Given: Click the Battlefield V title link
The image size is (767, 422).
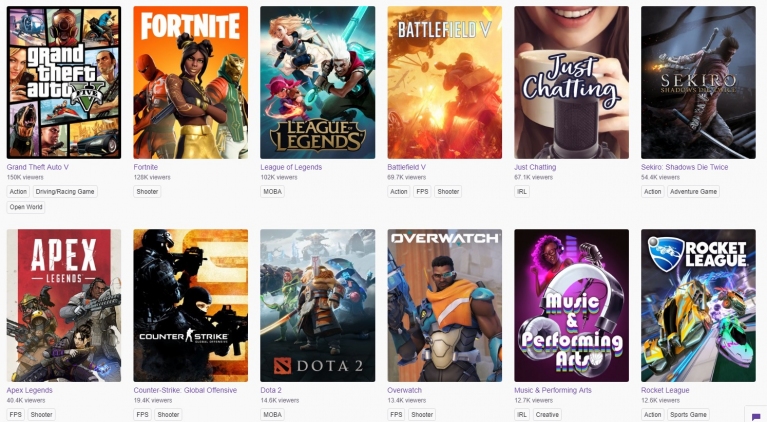Looking at the screenshot, I should coord(406,167).
